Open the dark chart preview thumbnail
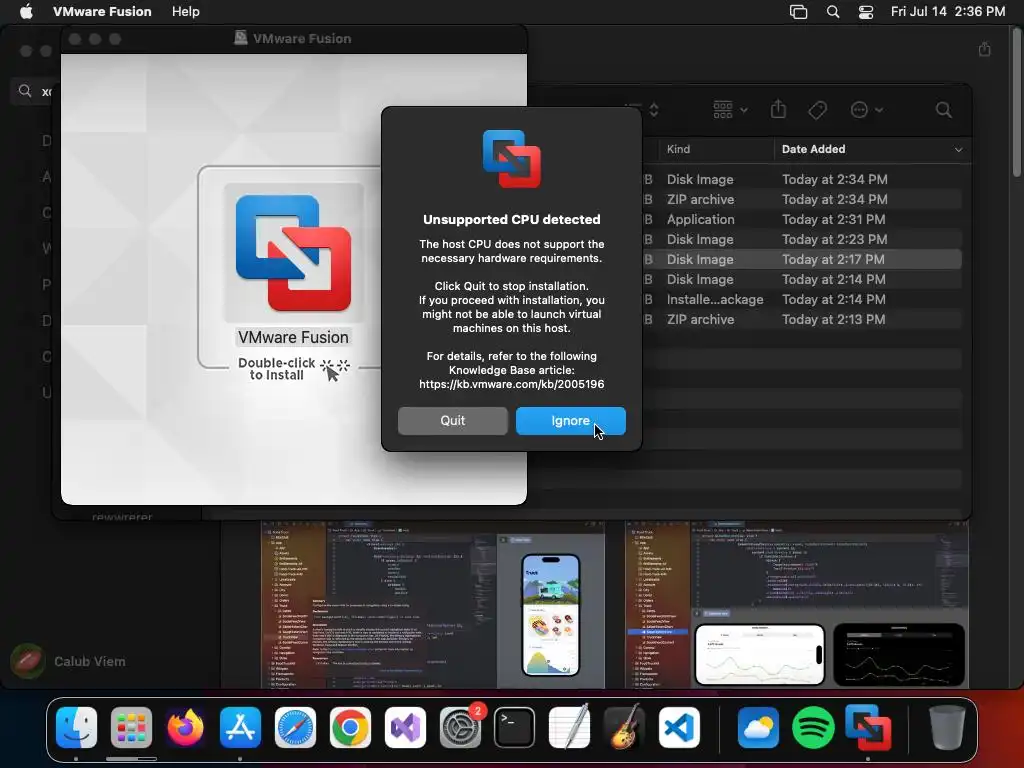Image resolution: width=1024 pixels, height=768 pixels. point(899,655)
